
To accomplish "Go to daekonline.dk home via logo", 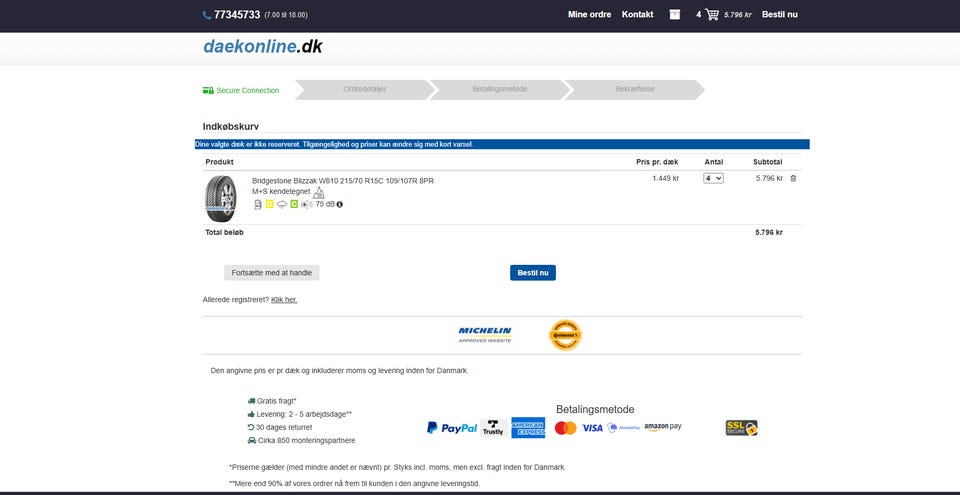I will coord(263,47).
